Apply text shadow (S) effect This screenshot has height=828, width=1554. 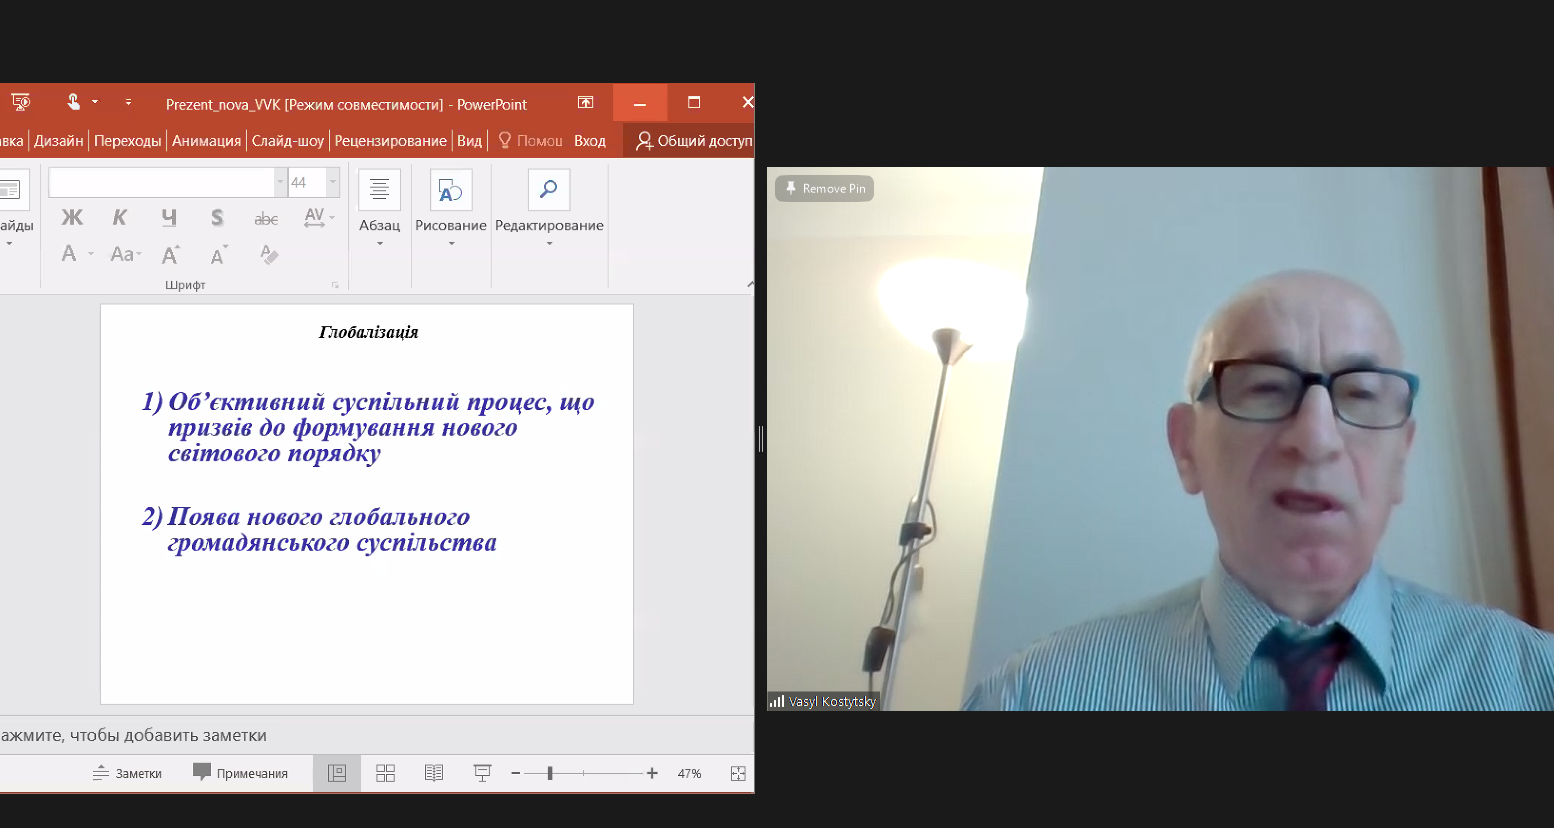click(217, 218)
